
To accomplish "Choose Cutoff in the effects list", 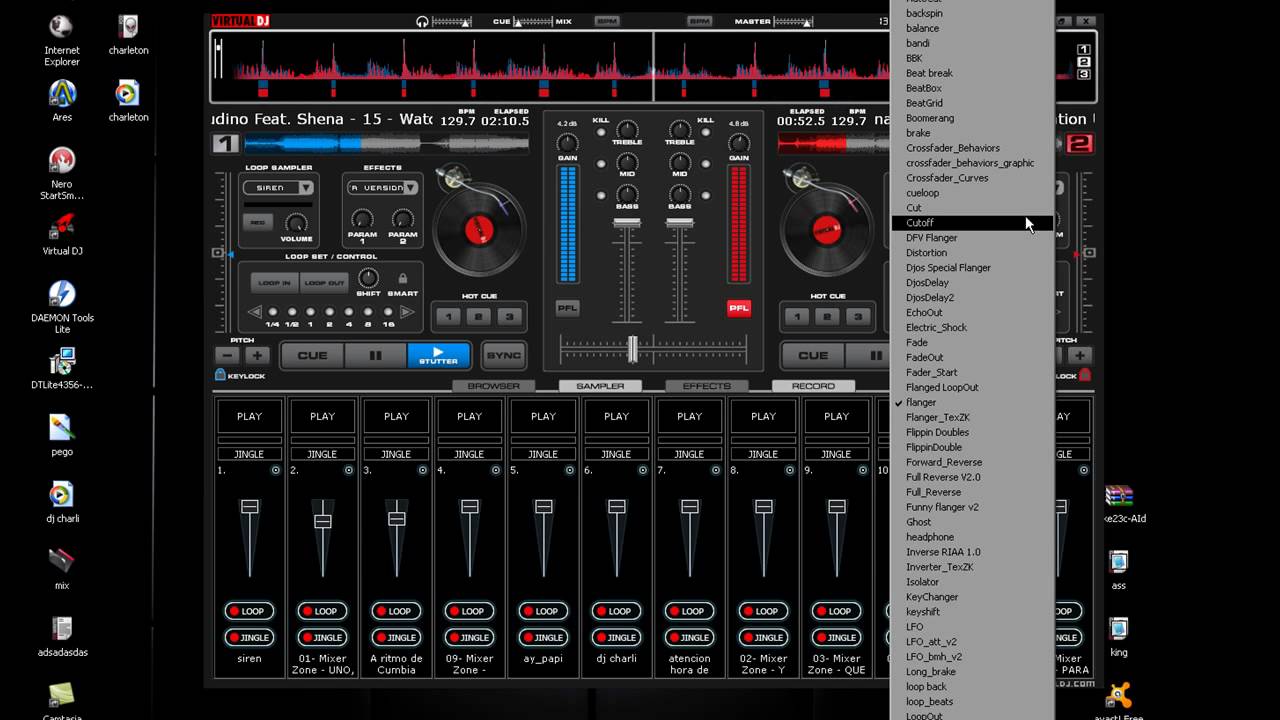I will [972, 223].
